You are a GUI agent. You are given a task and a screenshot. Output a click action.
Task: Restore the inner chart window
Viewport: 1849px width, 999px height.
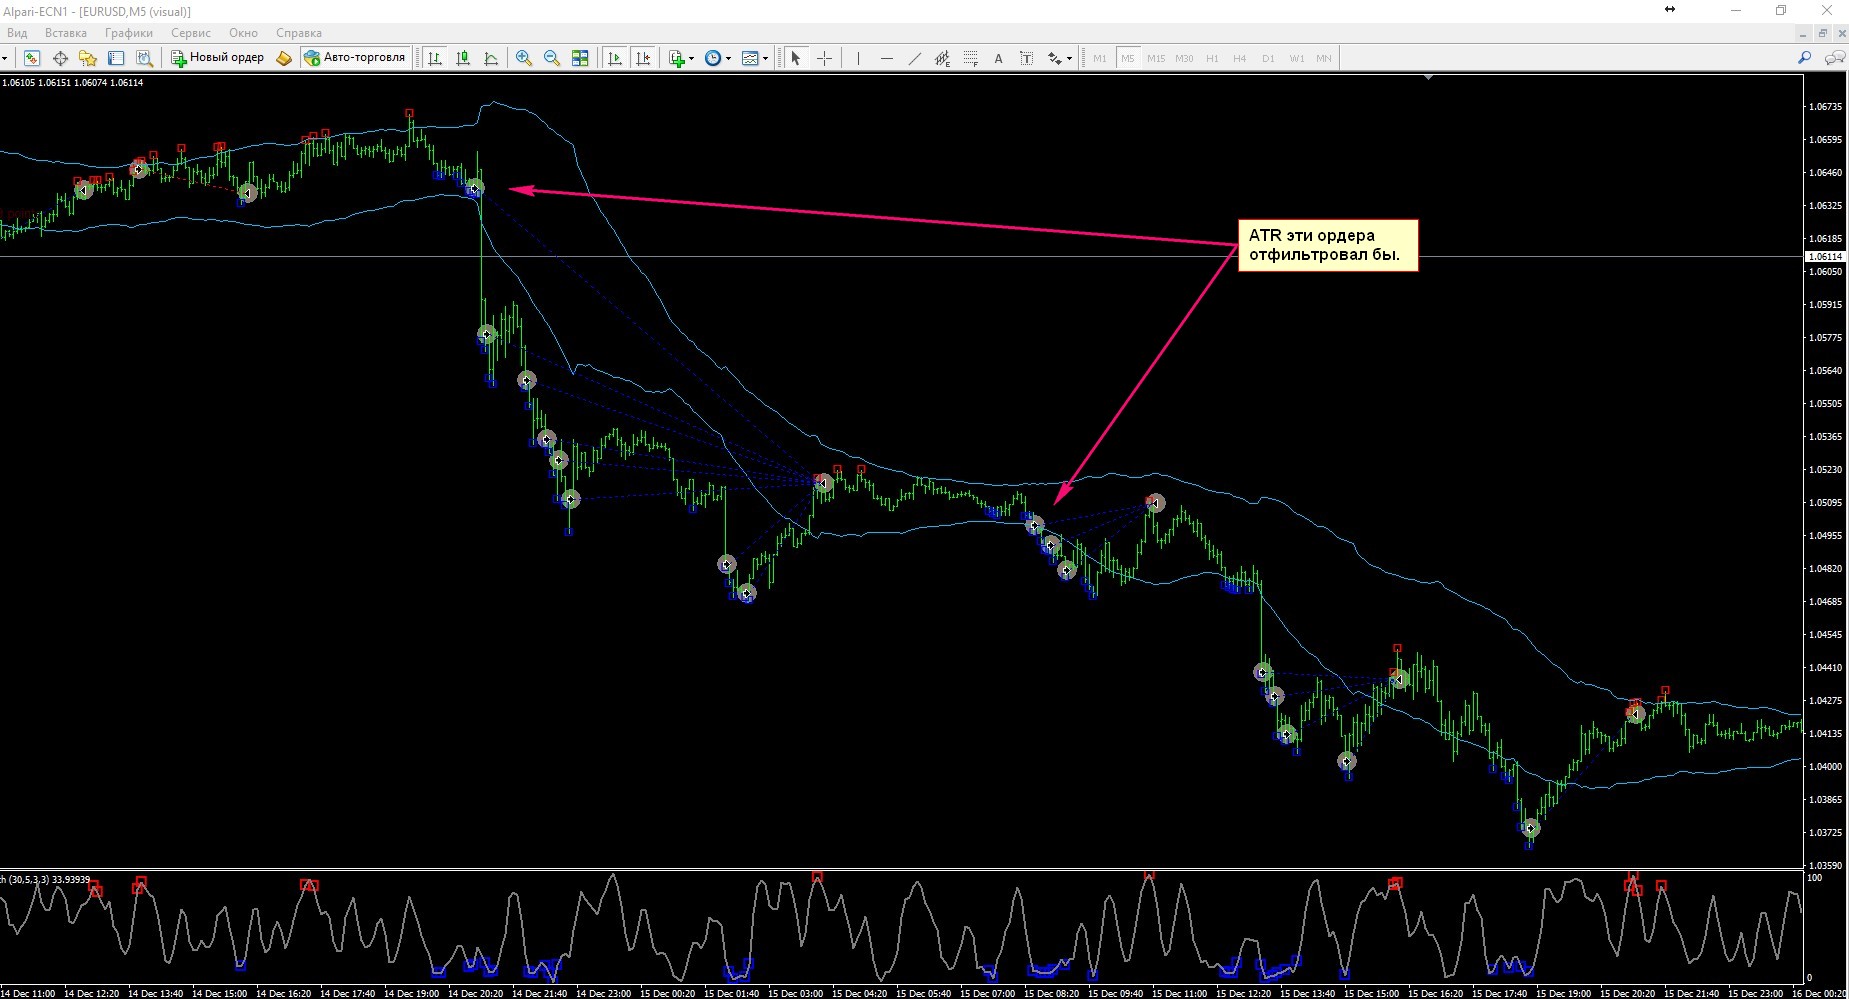click(x=1823, y=33)
